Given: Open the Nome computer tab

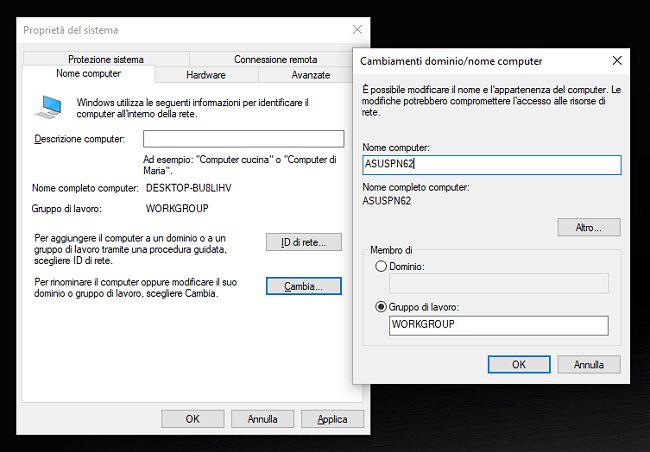Looking at the screenshot, I should (88, 74).
